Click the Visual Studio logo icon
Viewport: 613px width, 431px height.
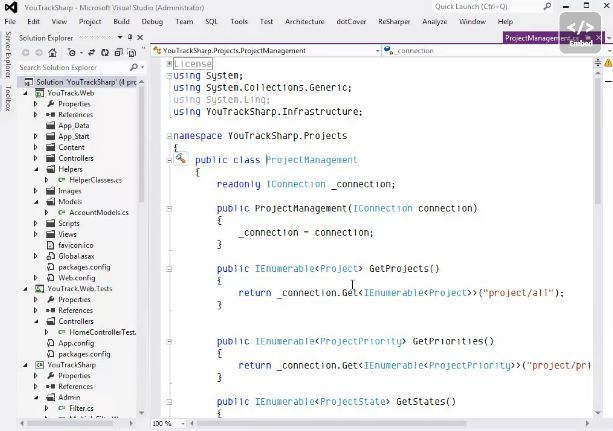(11, 7)
